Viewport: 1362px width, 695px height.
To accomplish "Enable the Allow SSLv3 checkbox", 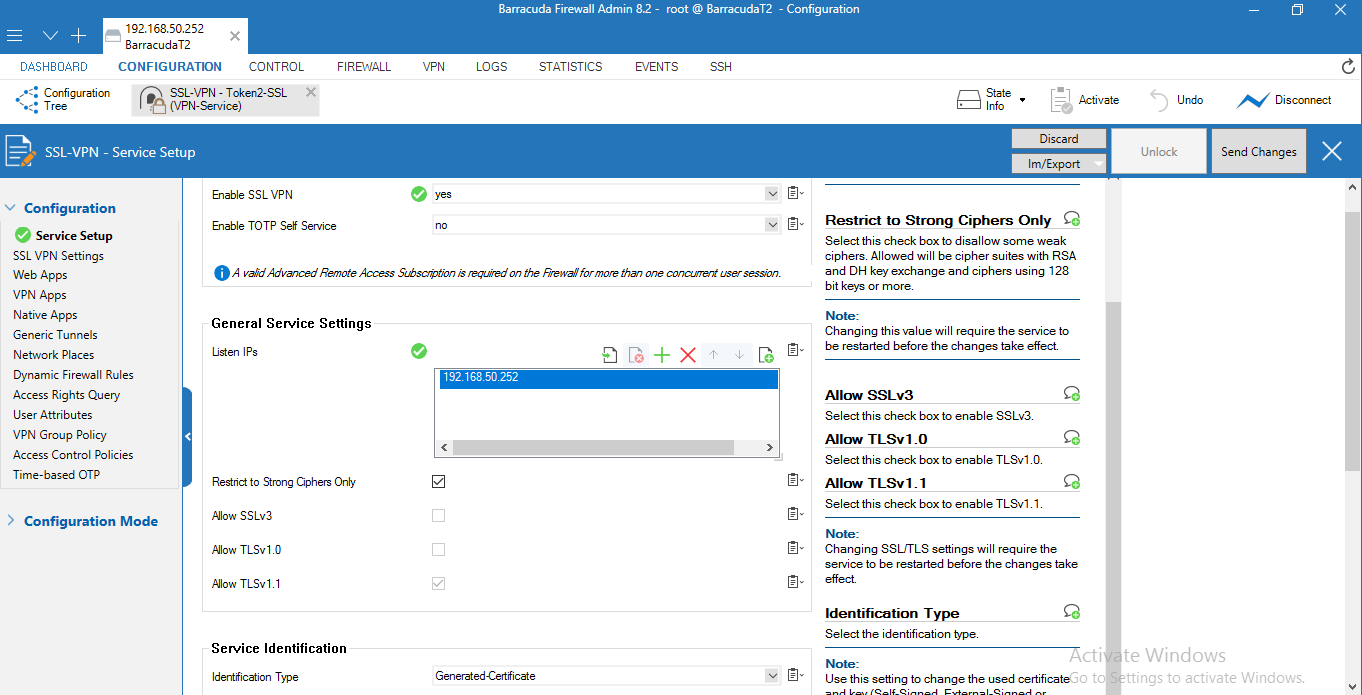I will 438,516.
